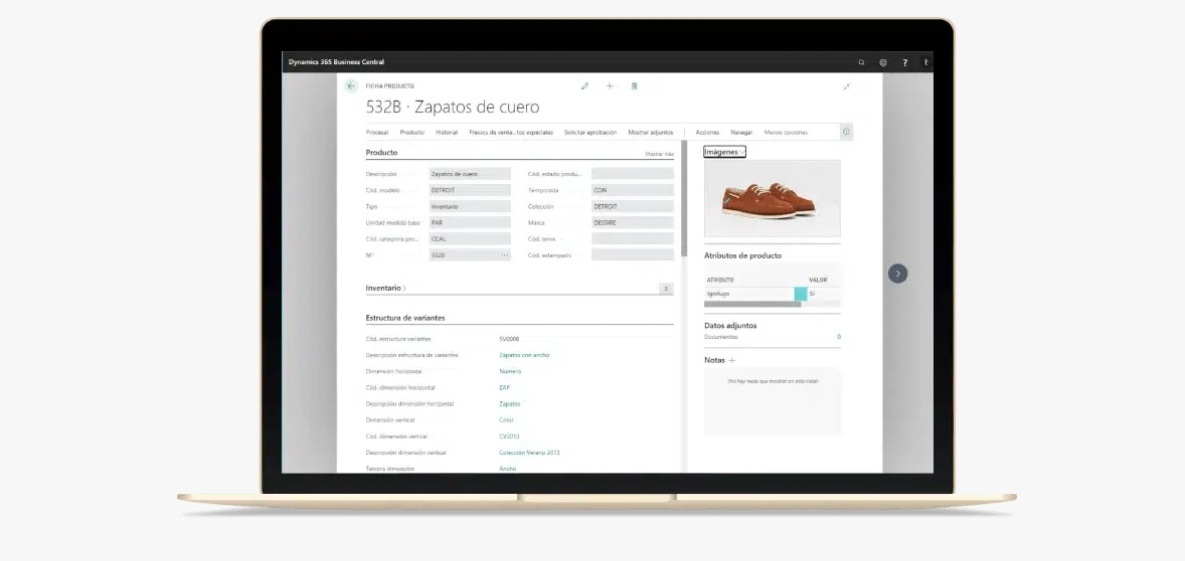1185x561 pixels.
Task: Click the shoe product image
Action: pyautogui.click(x=772, y=199)
